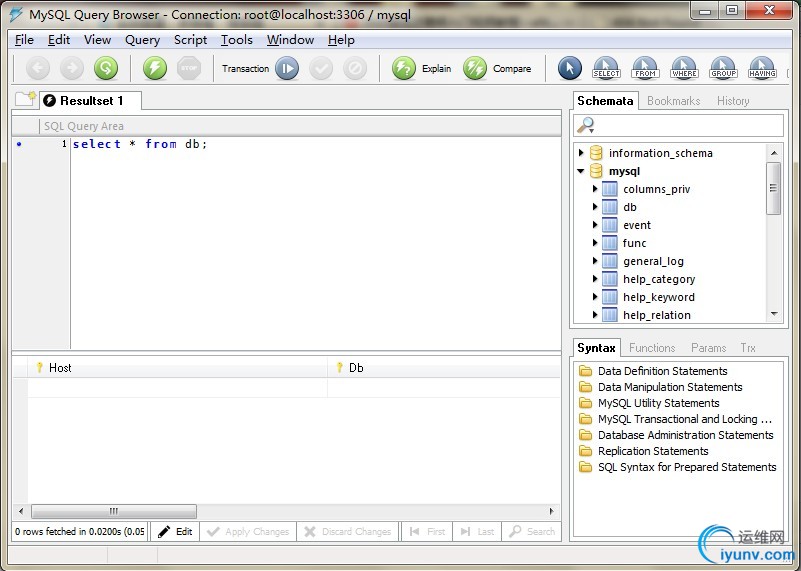
Task: Switch to the Params tab
Action: [x=709, y=348]
